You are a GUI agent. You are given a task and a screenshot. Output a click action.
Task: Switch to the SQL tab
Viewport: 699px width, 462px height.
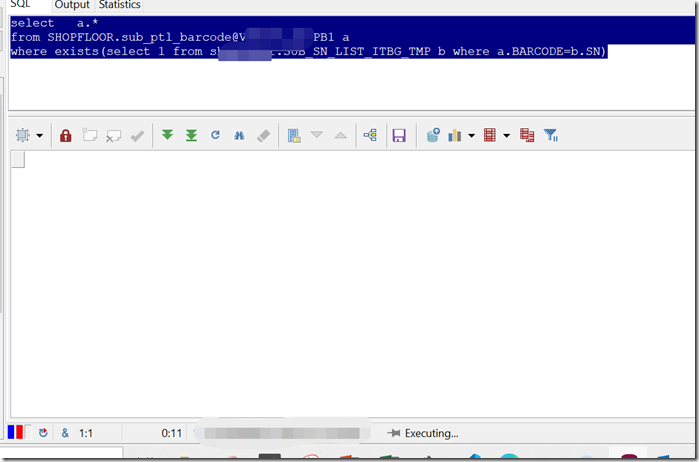(x=21, y=5)
